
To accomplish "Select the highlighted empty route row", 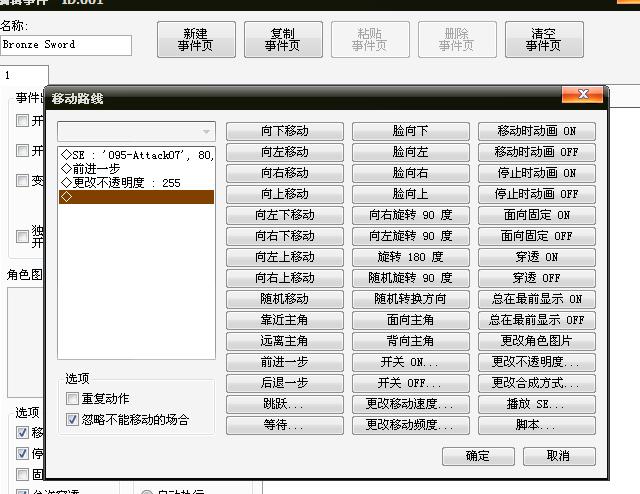I will pos(136,197).
